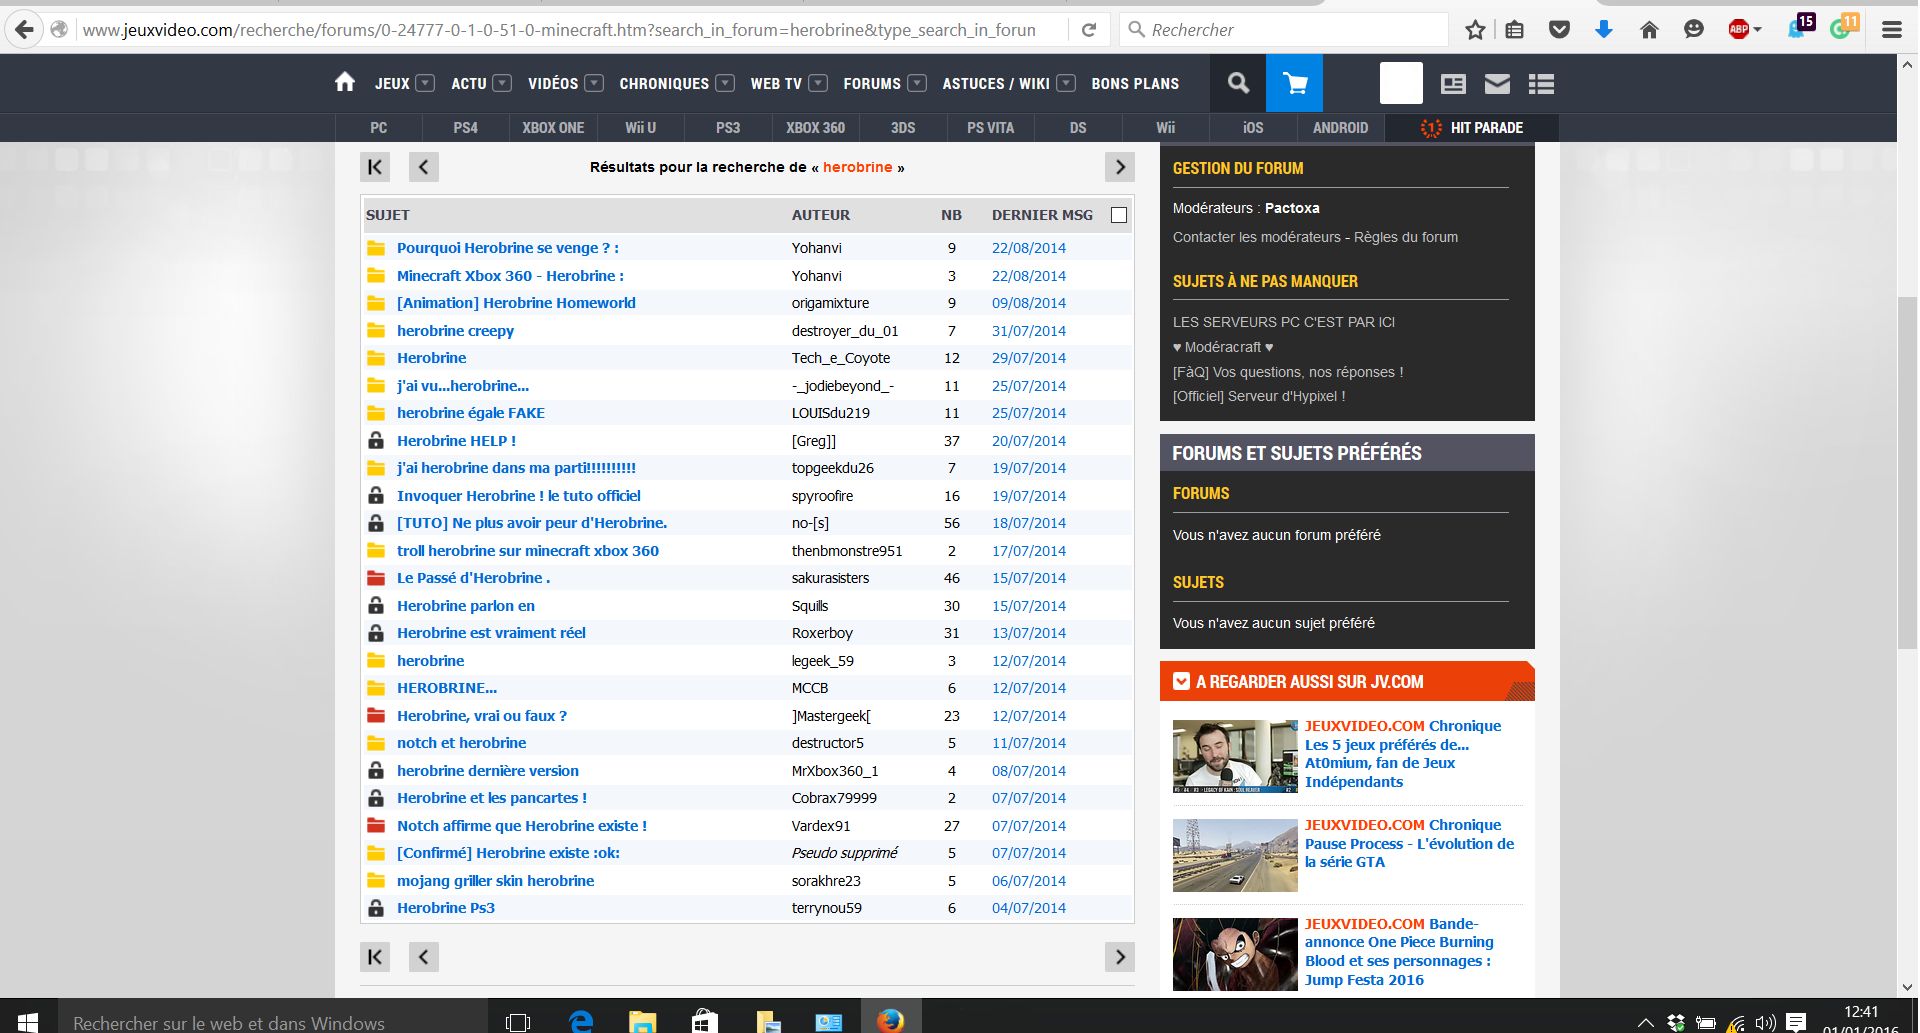Reload the page with the refresh icon
1920x1033 pixels.
click(1089, 30)
